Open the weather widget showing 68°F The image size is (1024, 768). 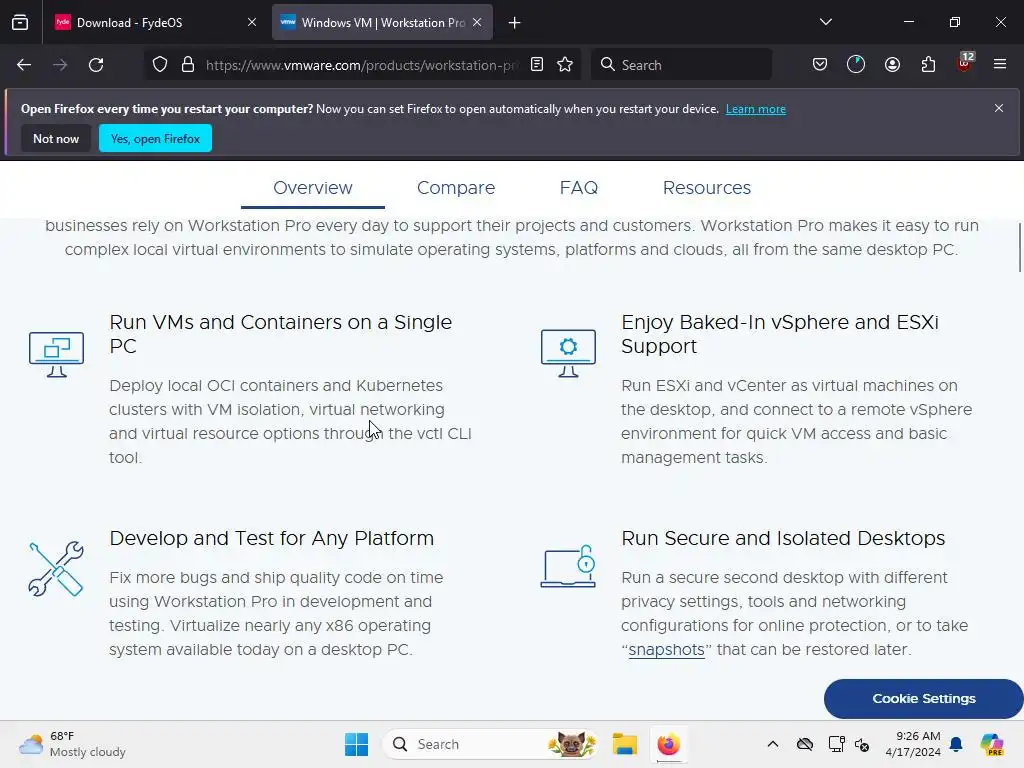point(72,744)
